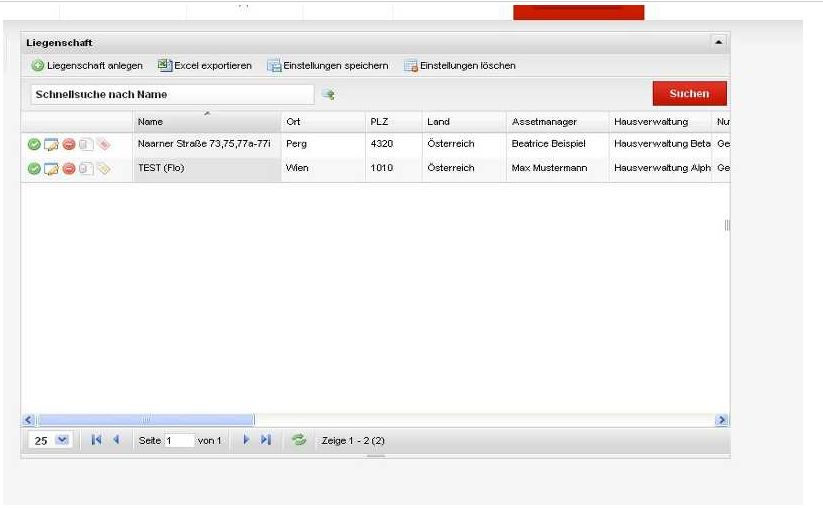Click Einstellungen löschen
Screen dimensions: 823x508
coord(460,66)
